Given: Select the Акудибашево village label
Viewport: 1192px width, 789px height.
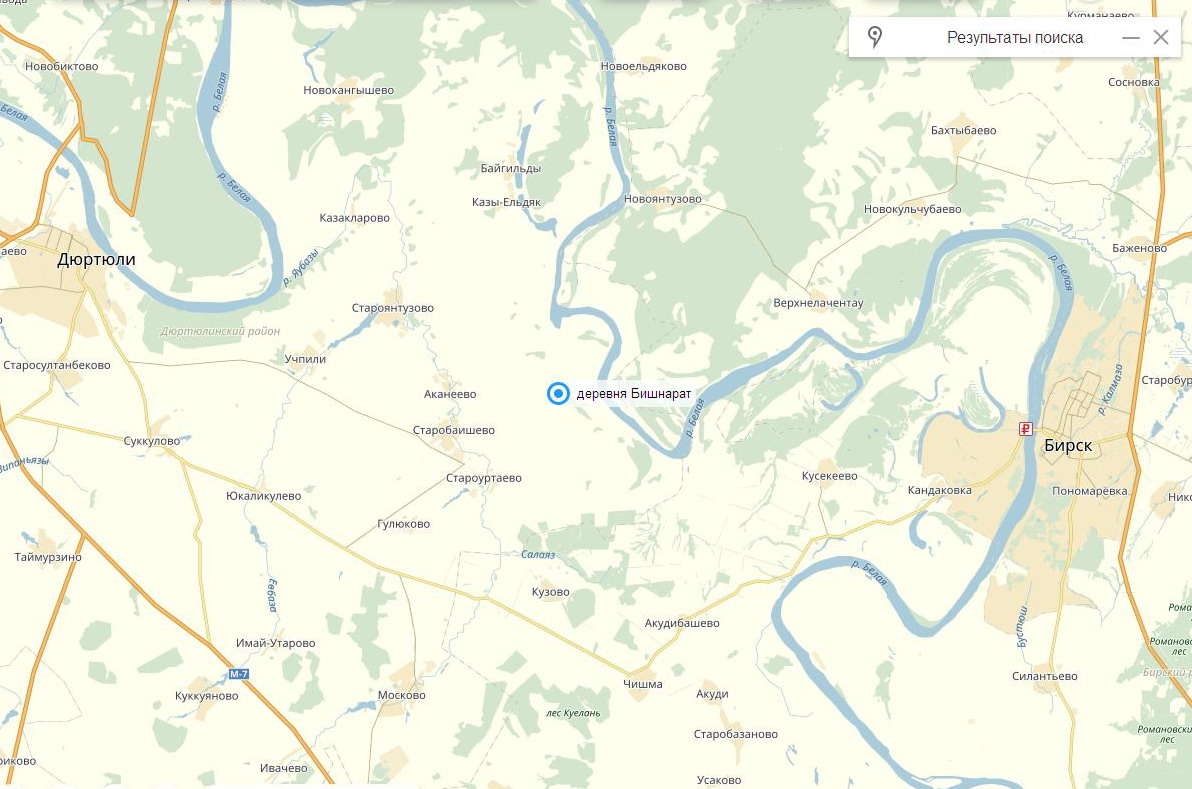Looking at the screenshot, I should coord(682,623).
